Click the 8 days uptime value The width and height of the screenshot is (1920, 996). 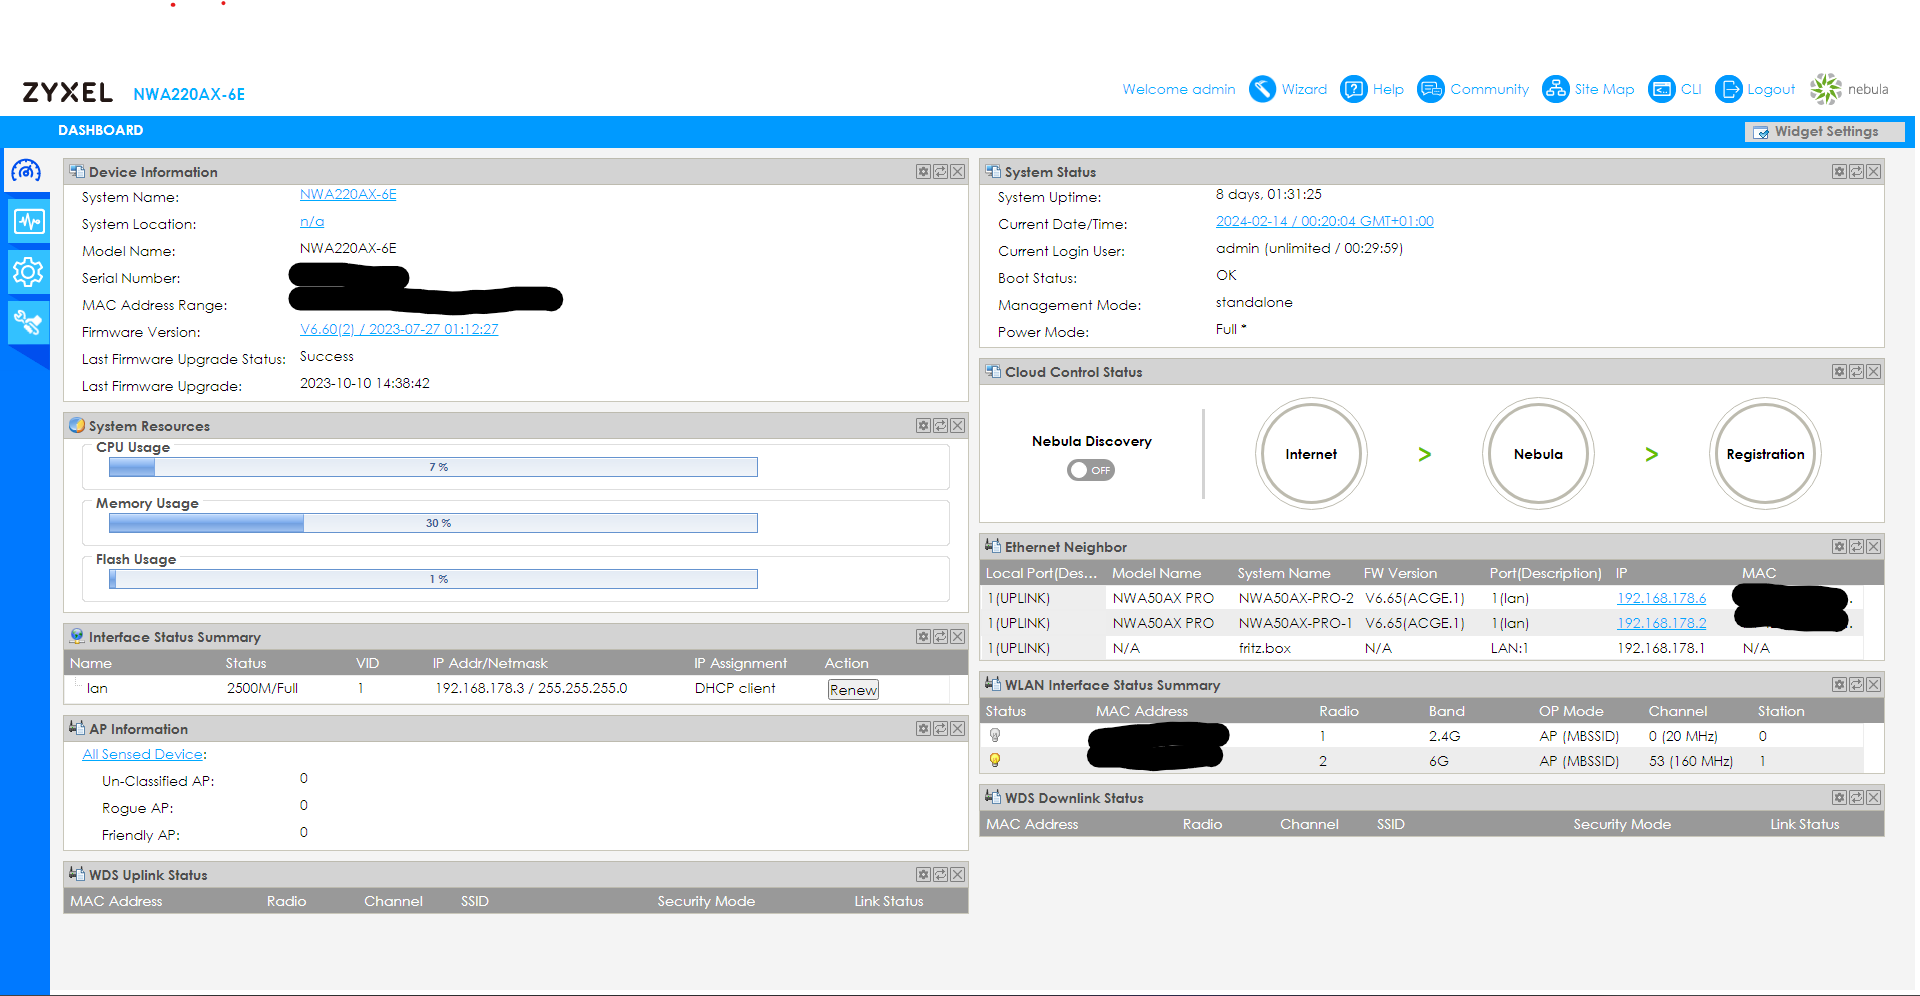point(1269,195)
